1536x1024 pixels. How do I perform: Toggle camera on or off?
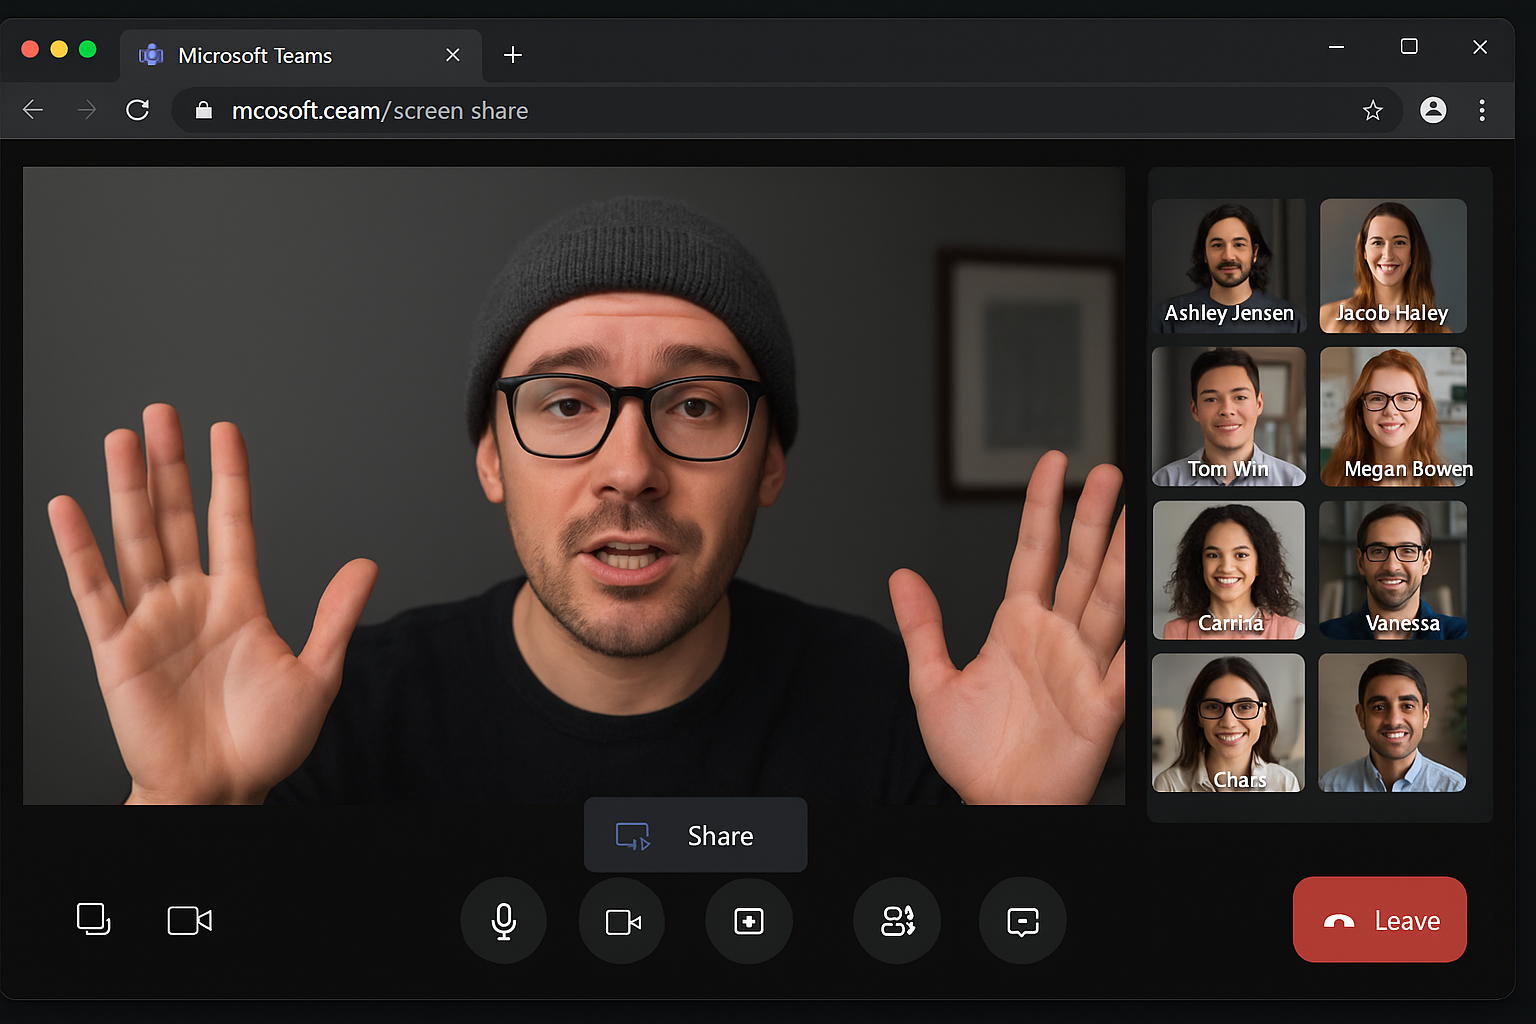(621, 921)
